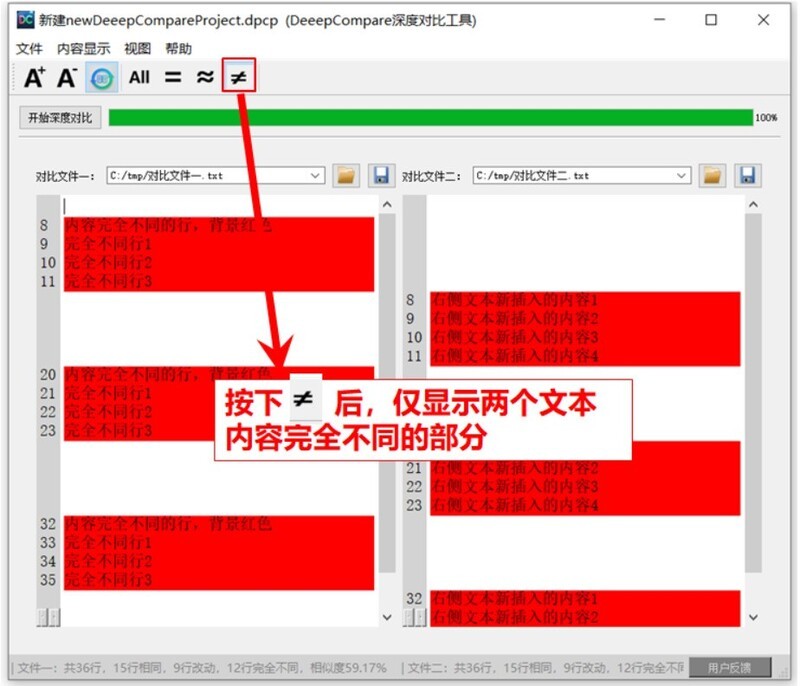Click the left pane horizontal scroll handle
Viewport: 800px width, 686px height.
point(48,617)
